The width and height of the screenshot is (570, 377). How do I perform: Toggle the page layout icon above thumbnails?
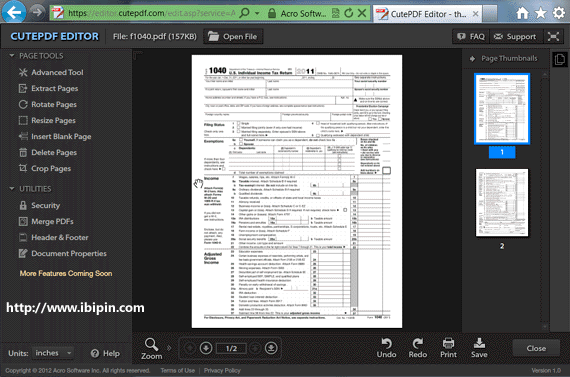[x=560, y=59]
